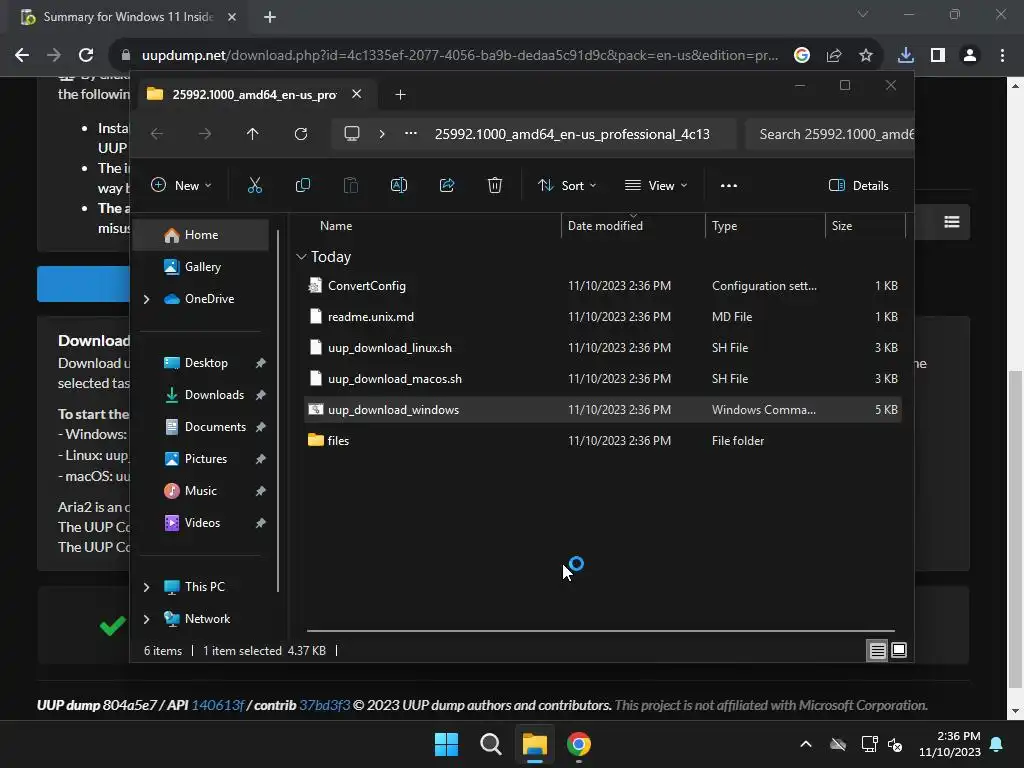Open the See more ellipsis in Explorer toolbar
The width and height of the screenshot is (1024, 768).
[x=729, y=185]
